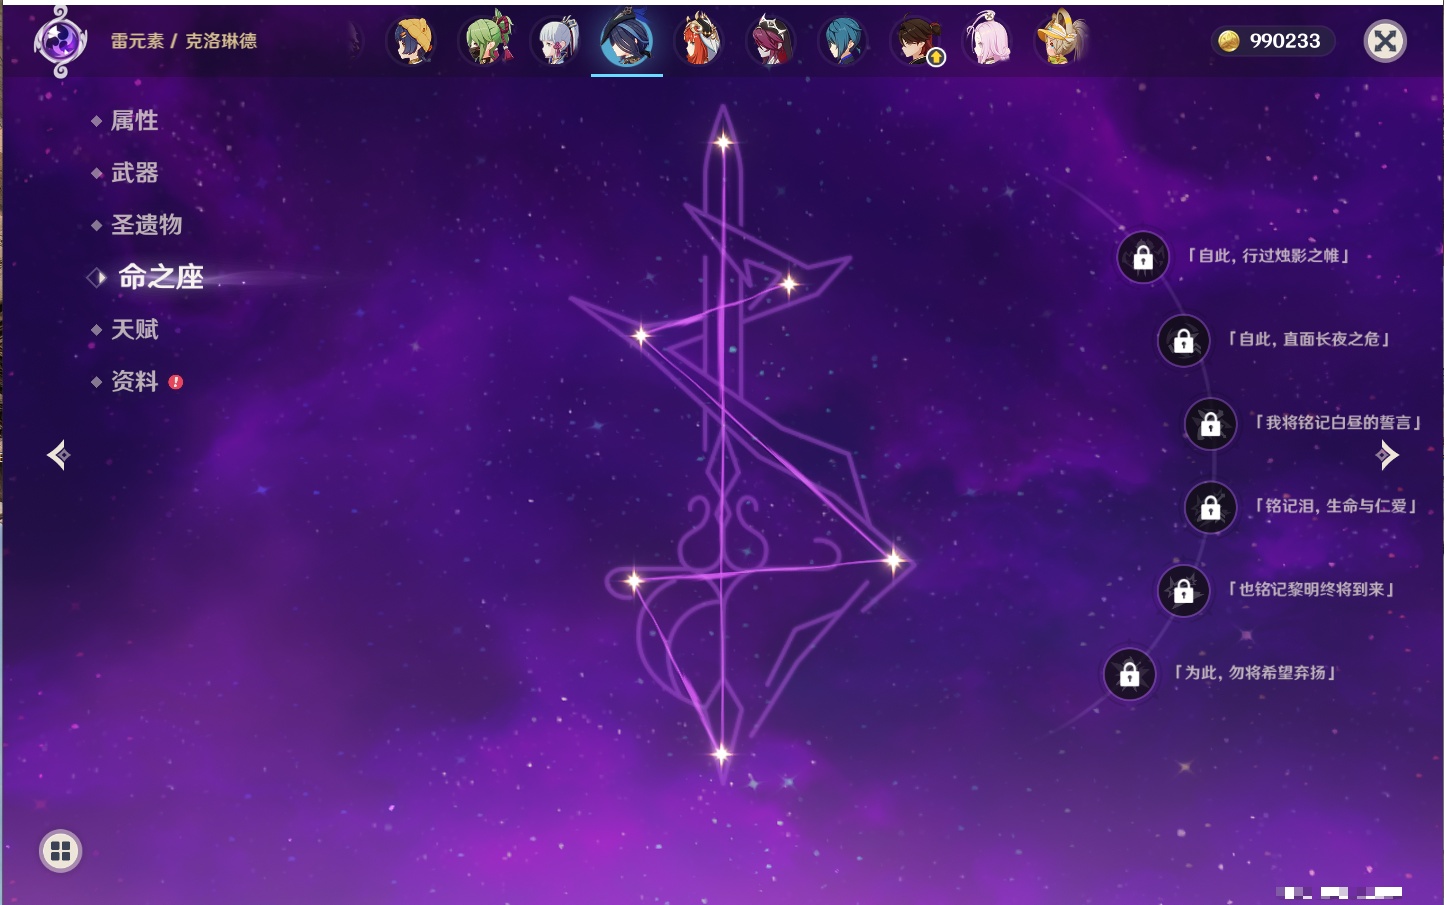Select the blonde character with cat-ear hat
1444x905 pixels.
point(1060,39)
